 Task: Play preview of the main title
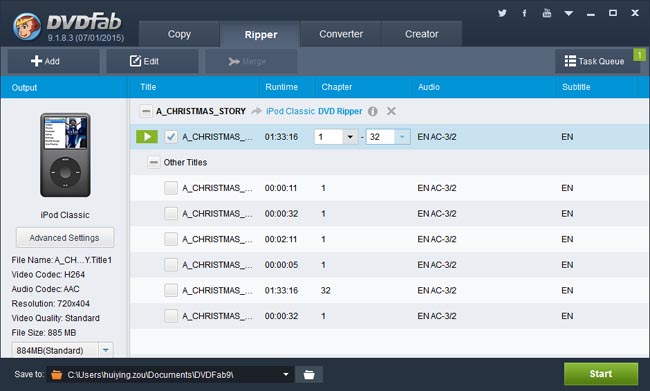[x=147, y=136]
